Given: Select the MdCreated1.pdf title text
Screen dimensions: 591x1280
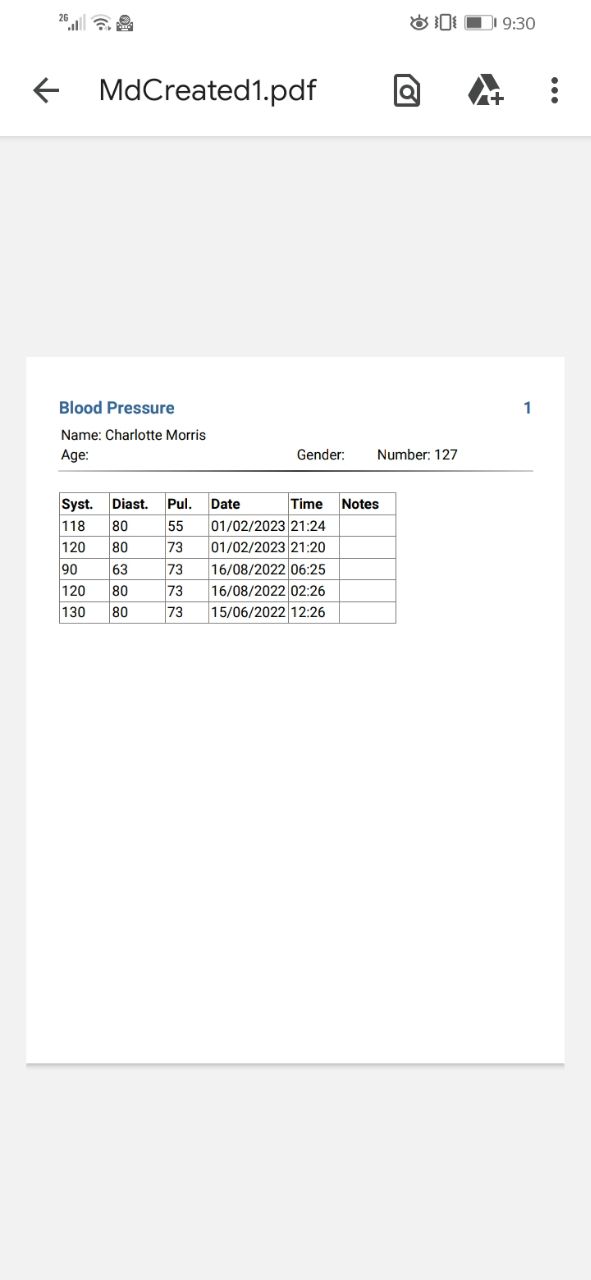Looking at the screenshot, I should pos(208,91).
